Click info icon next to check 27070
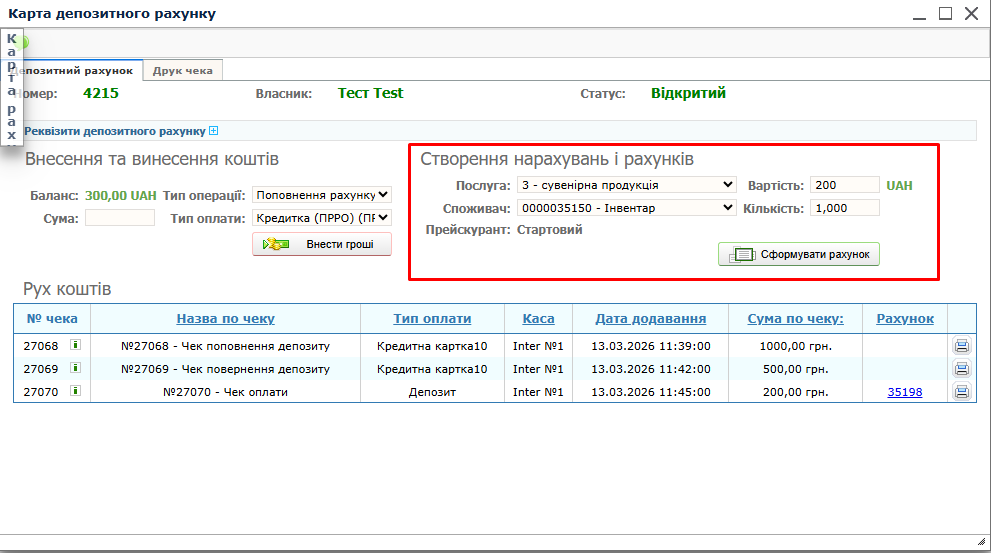 pyautogui.click(x=75, y=391)
